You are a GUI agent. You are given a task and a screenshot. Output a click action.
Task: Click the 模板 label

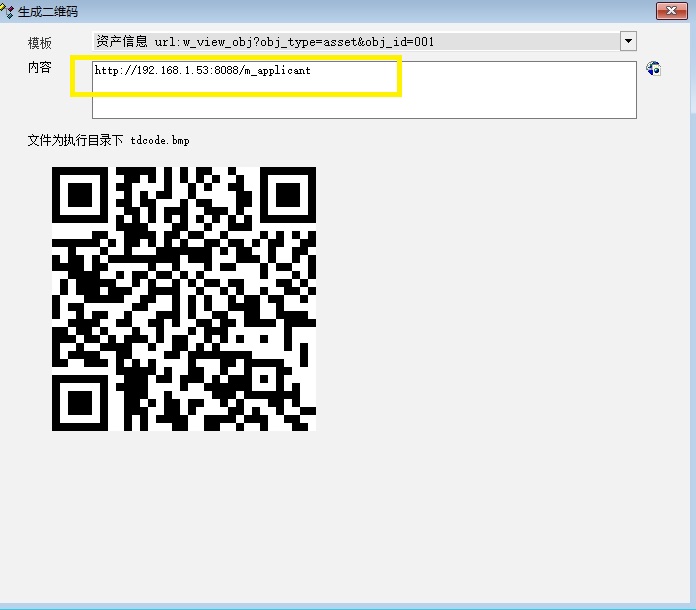[40, 43]
